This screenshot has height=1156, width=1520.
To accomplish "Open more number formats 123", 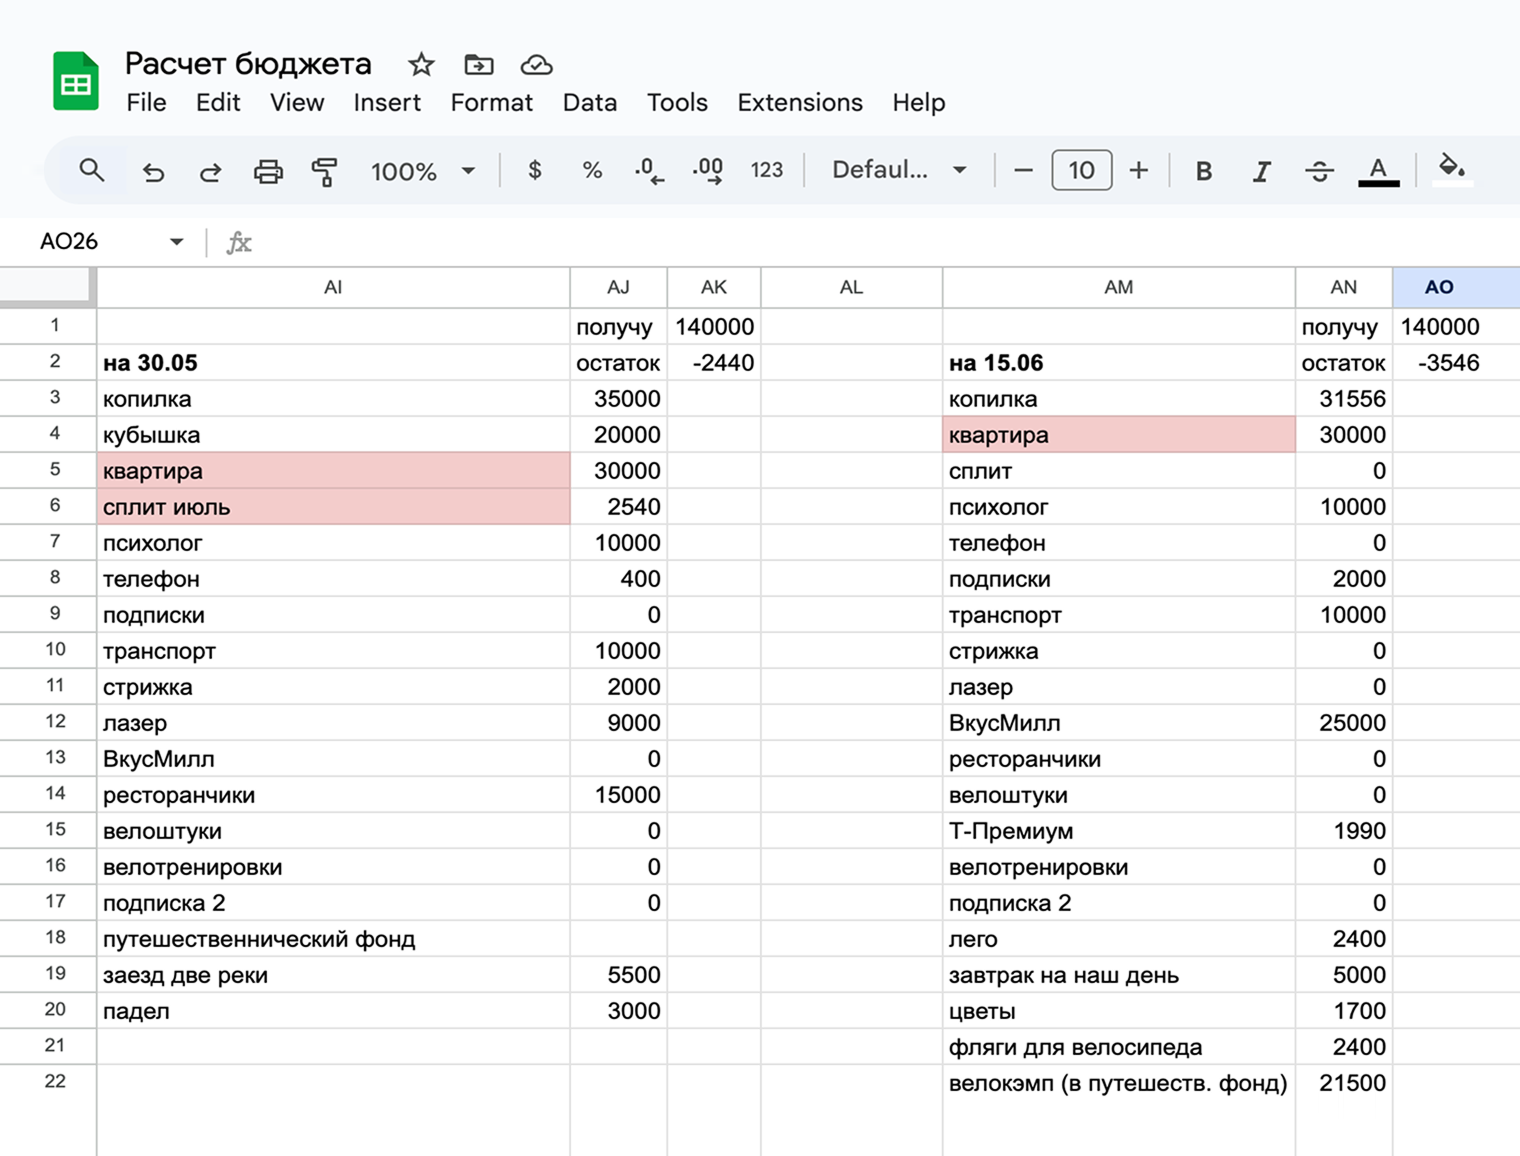I will [767, 171].
